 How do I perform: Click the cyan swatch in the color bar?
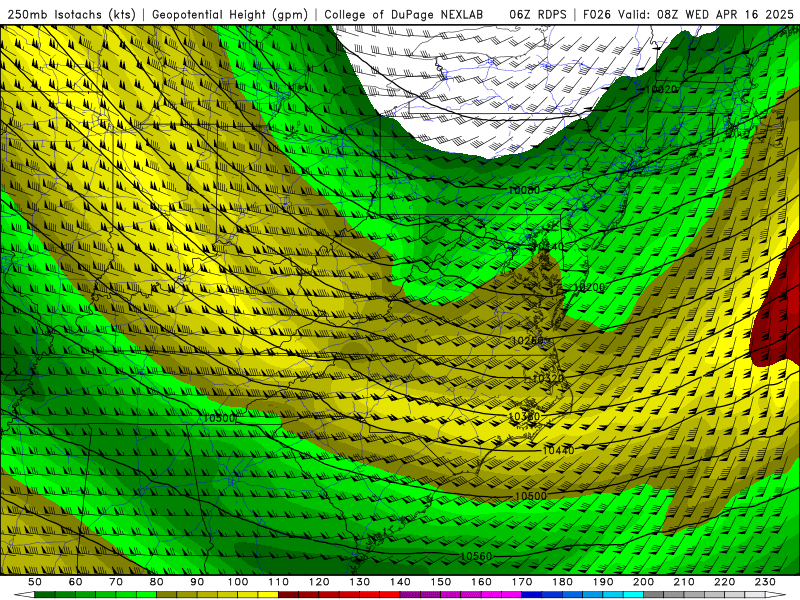(x=633, y=595)
